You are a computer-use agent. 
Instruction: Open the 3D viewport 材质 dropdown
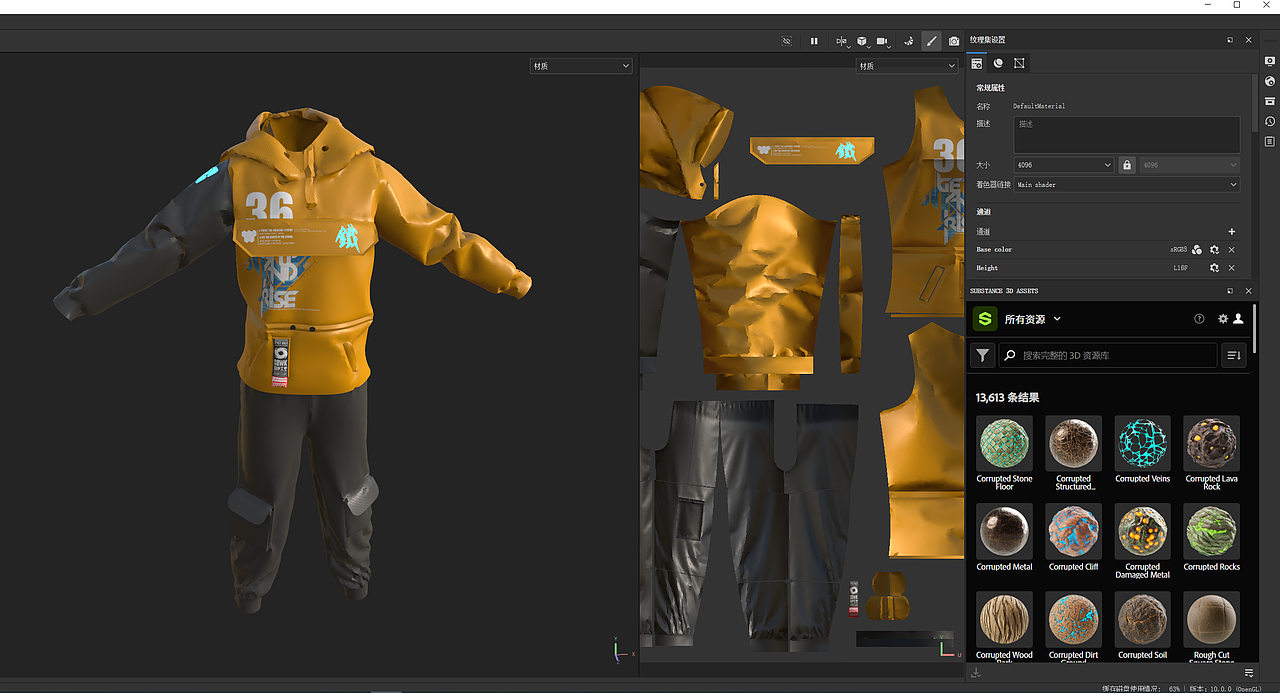pos(581,66)
